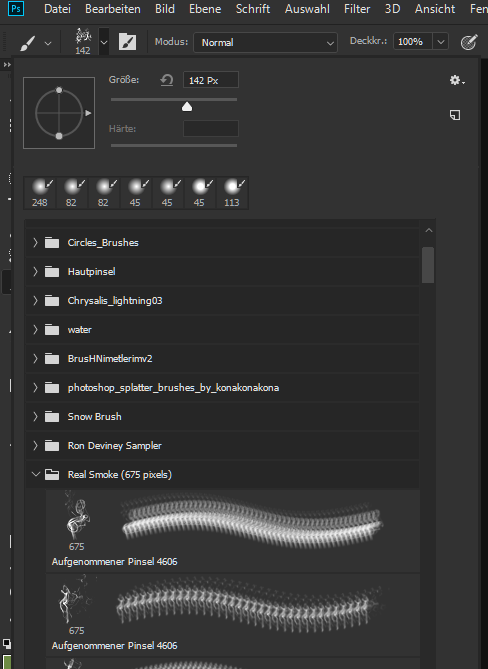The height and width of the screenshot is (669, 488).
Task: Click the water folder icon
Action: [52, 329]
